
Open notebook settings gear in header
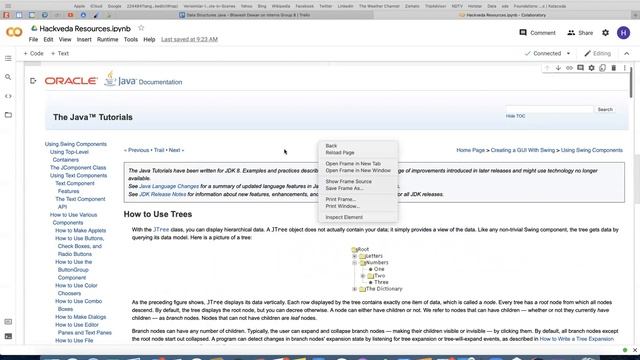point(605,33)
